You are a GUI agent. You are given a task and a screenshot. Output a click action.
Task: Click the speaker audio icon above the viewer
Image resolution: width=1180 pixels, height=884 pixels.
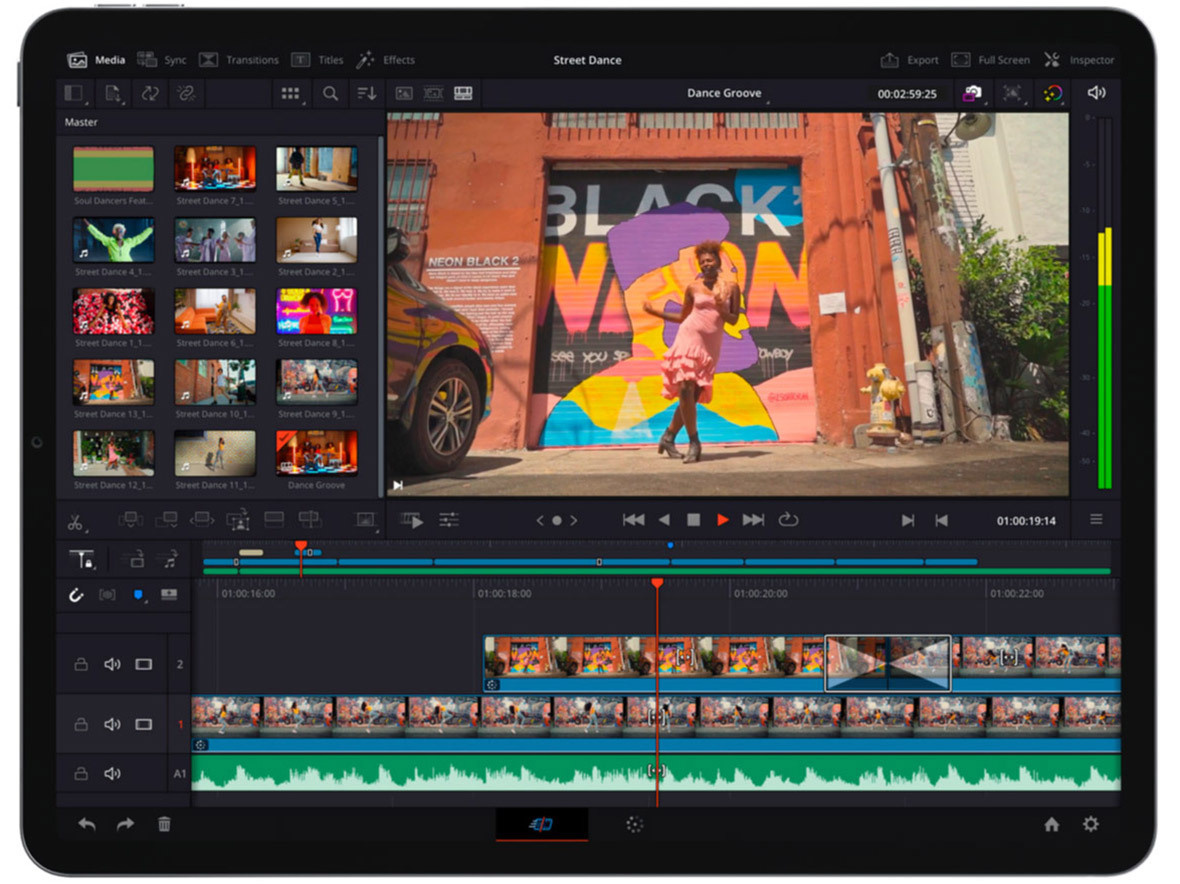(x=1097, y=92)
